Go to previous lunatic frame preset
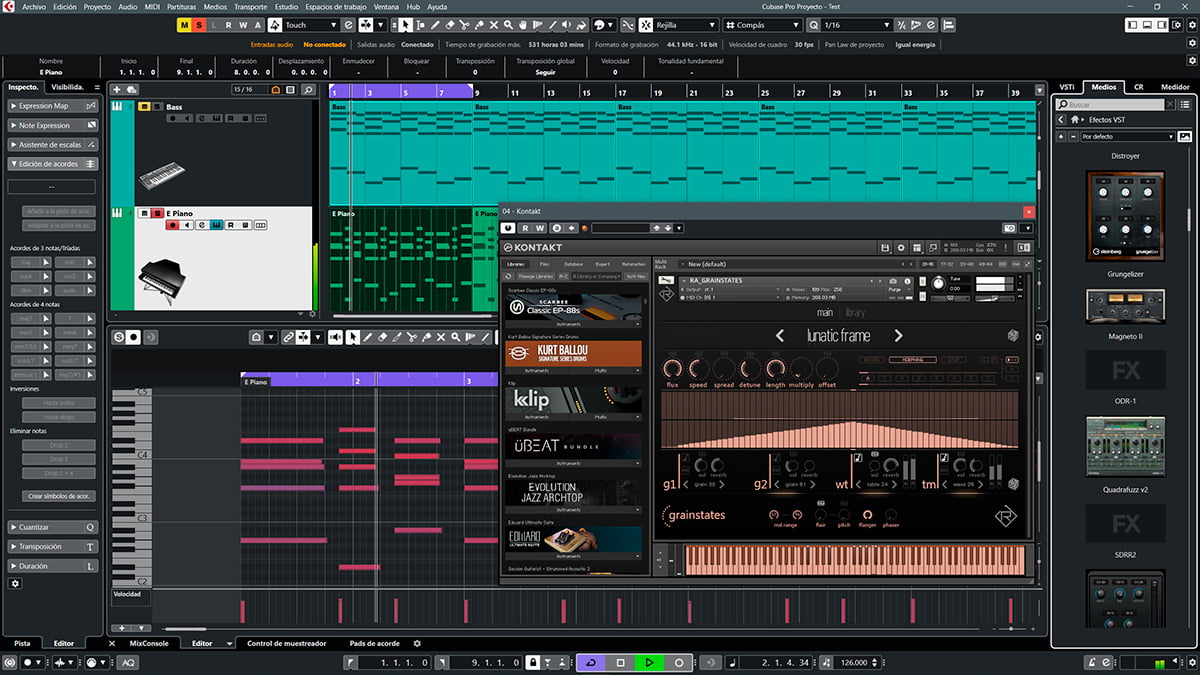 click(x=780, y=336)
